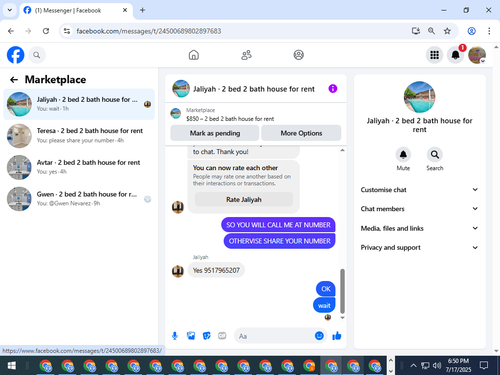Screen dimensions: 500x375
Task: Click large listing thumbnail in info panel
Action: pos(419,97)
